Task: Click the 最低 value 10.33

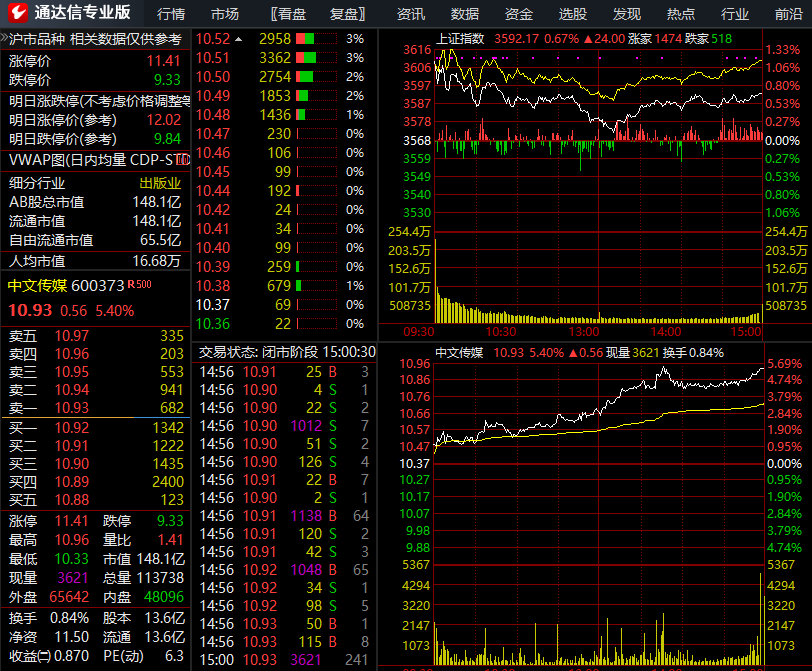Action: click(x=71, y=559)
